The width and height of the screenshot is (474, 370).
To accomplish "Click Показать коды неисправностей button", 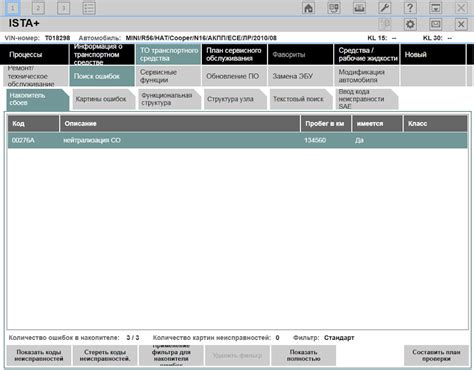I will coord(39,355).
